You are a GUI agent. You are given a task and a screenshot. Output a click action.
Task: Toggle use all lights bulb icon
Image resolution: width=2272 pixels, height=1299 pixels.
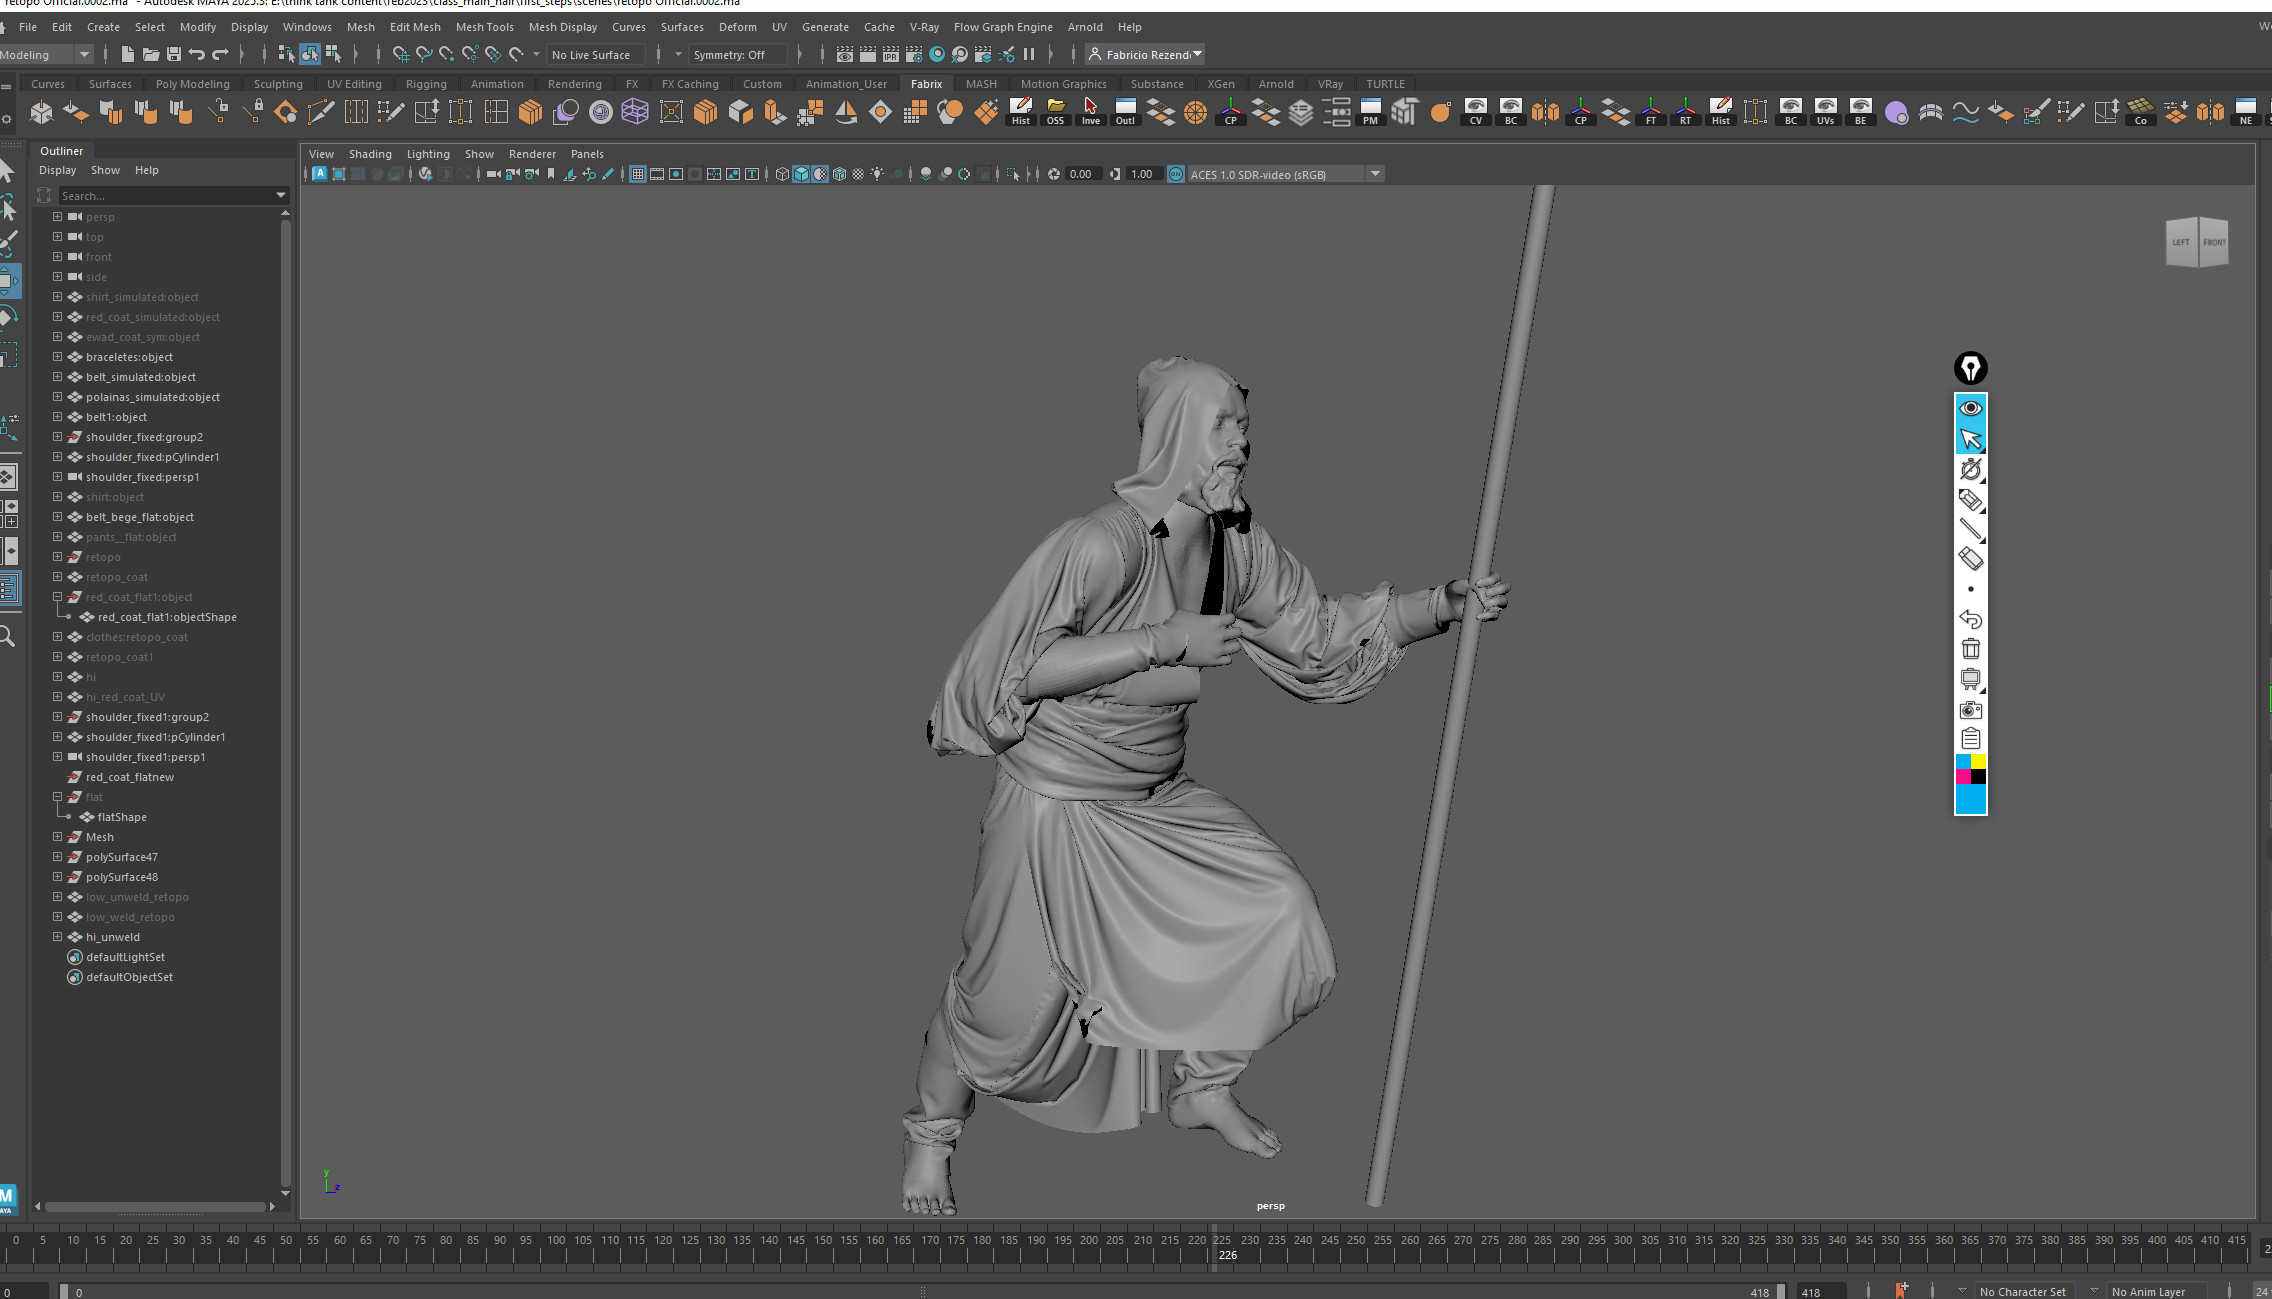coord(877,174)
